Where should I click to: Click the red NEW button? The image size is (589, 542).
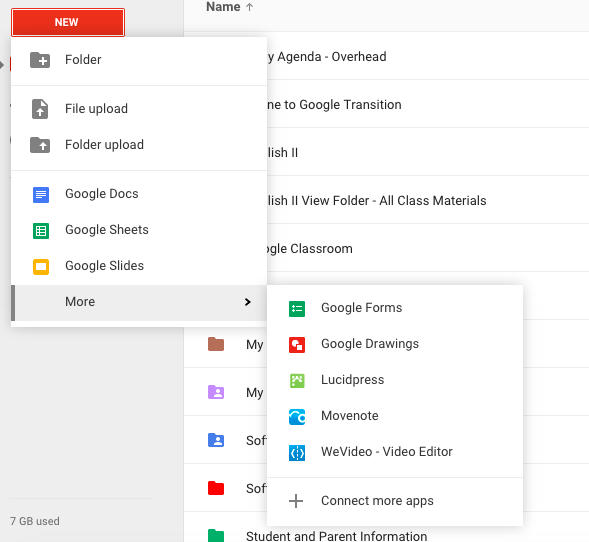point(68,23)
